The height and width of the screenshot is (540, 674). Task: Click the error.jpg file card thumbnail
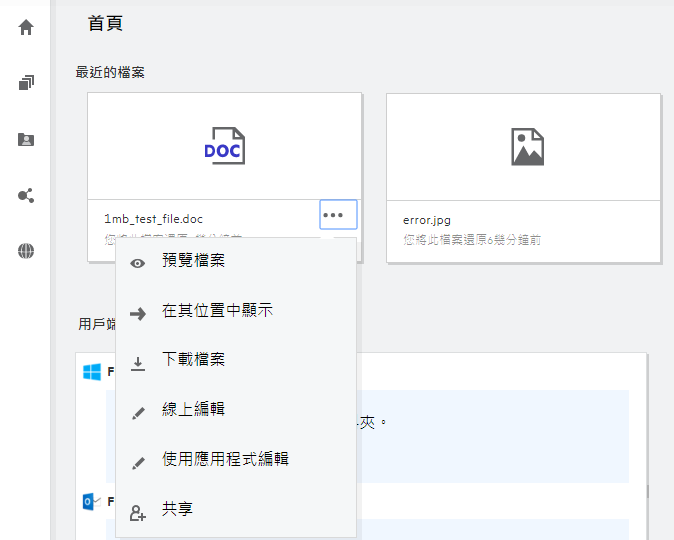(x=523, y=147)
